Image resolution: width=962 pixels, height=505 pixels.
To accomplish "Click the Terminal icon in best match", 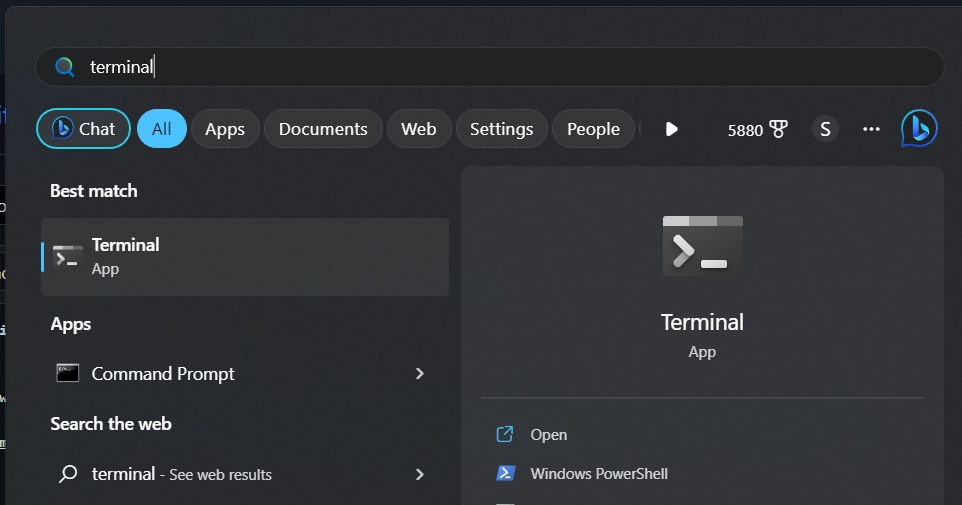I will click(67, 257).
